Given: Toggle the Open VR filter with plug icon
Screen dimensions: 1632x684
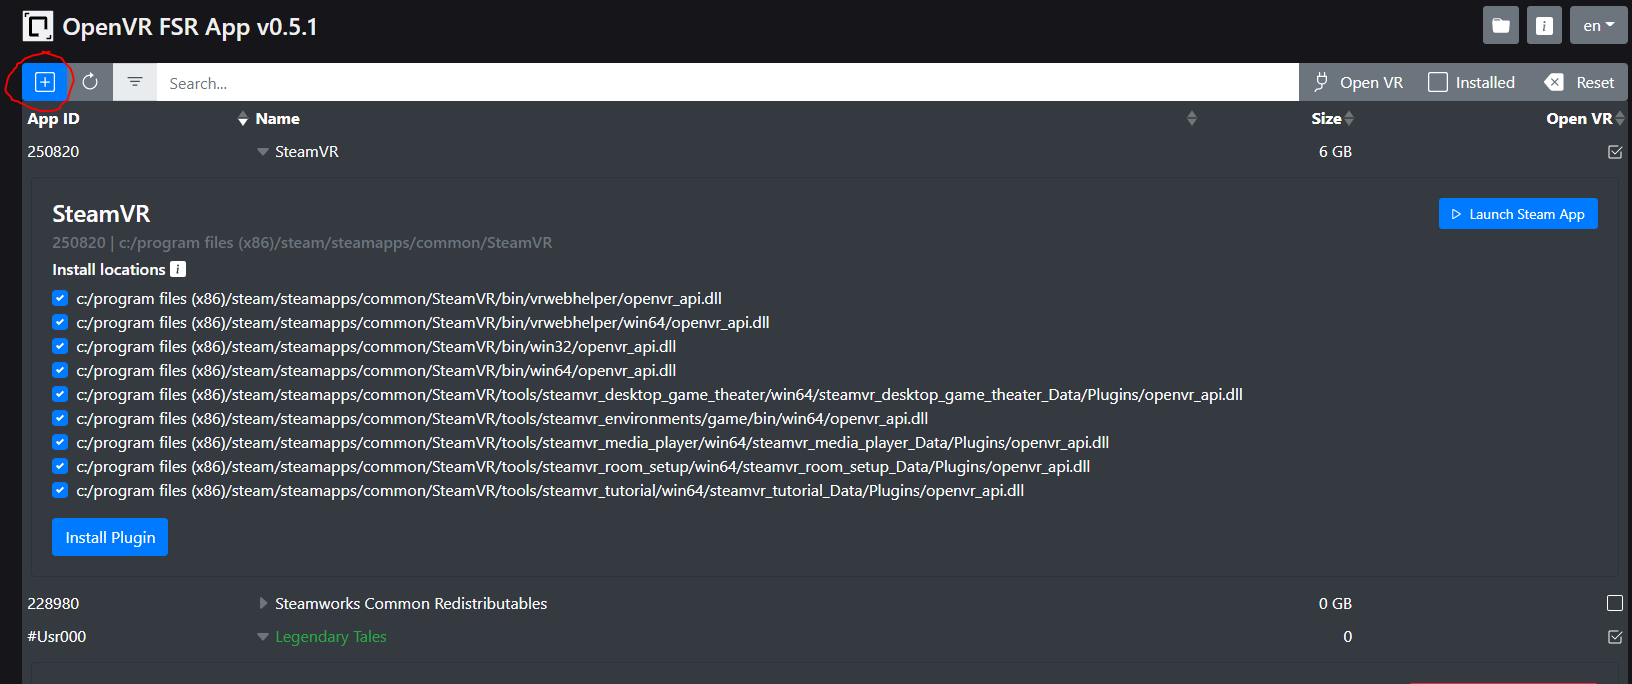Looking at the screenshot, I should (x=1358, y=82).
